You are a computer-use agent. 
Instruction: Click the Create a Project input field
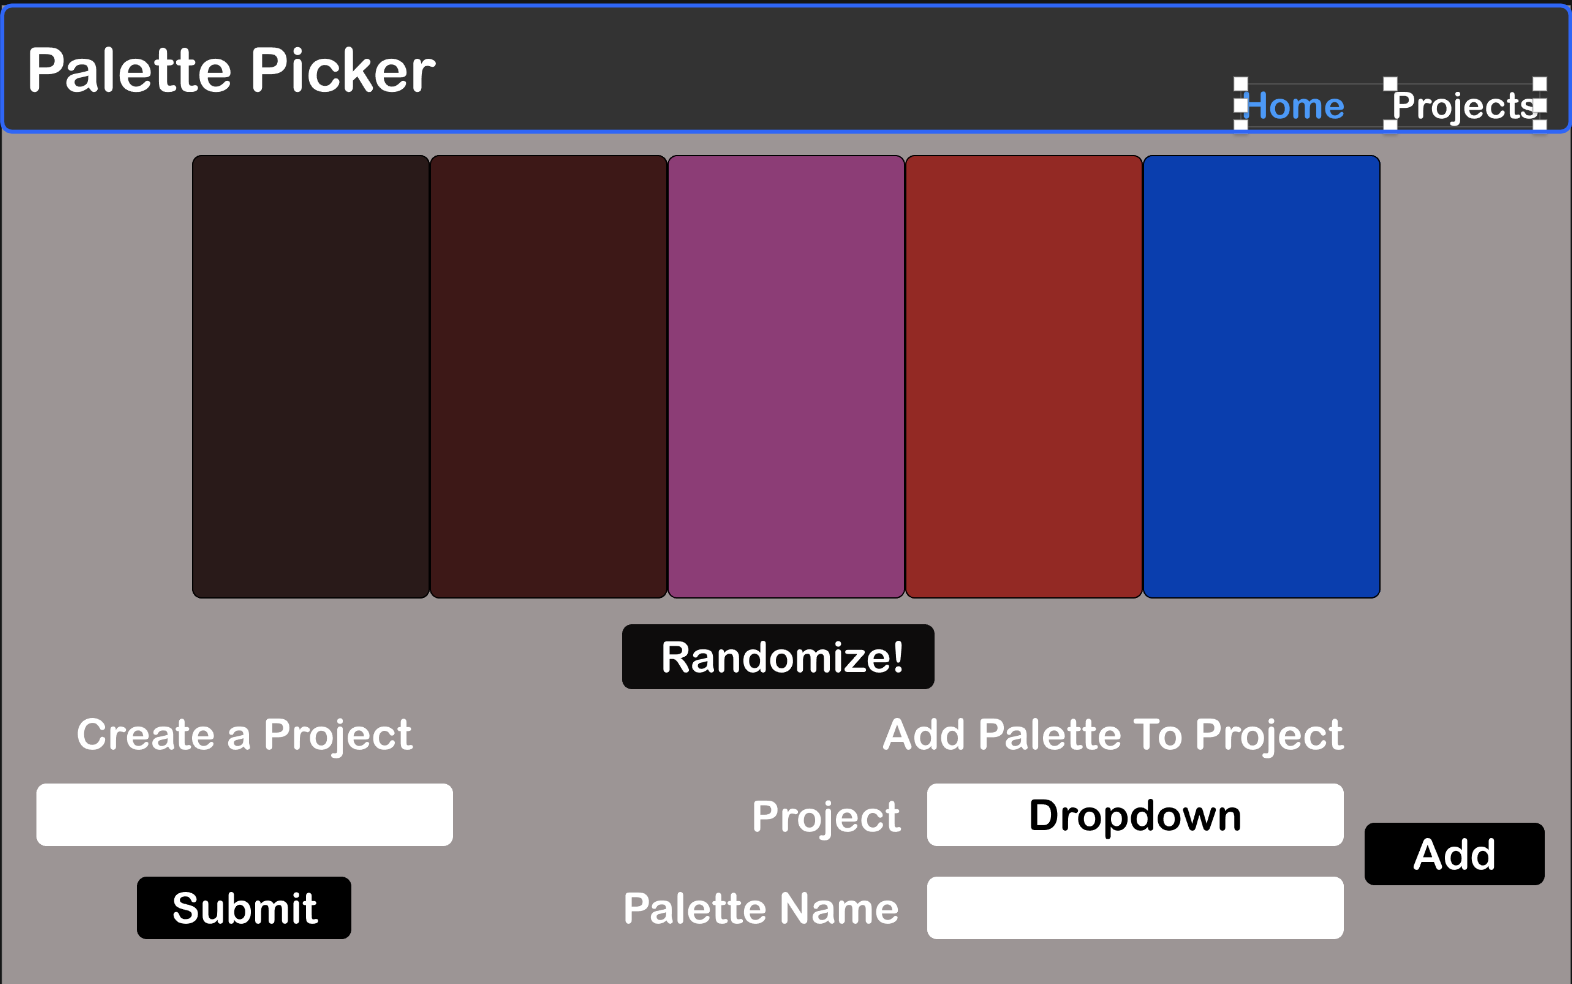click(244, 814)
